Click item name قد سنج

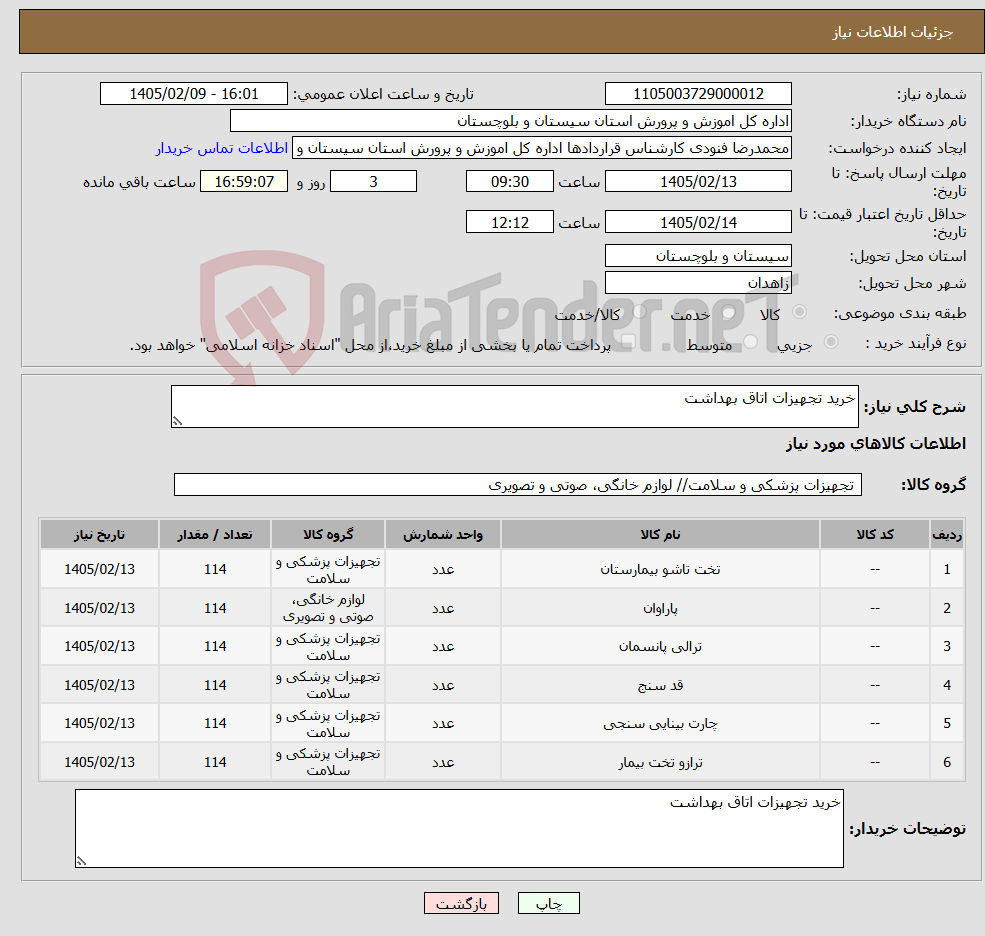(x=660, y=685)
